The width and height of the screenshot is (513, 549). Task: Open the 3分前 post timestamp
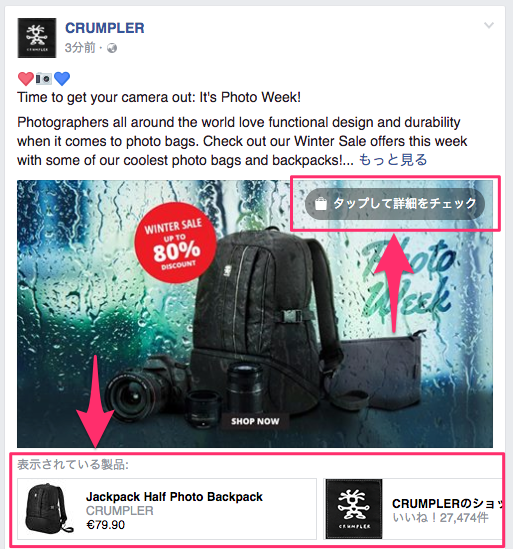pos(80,48)
